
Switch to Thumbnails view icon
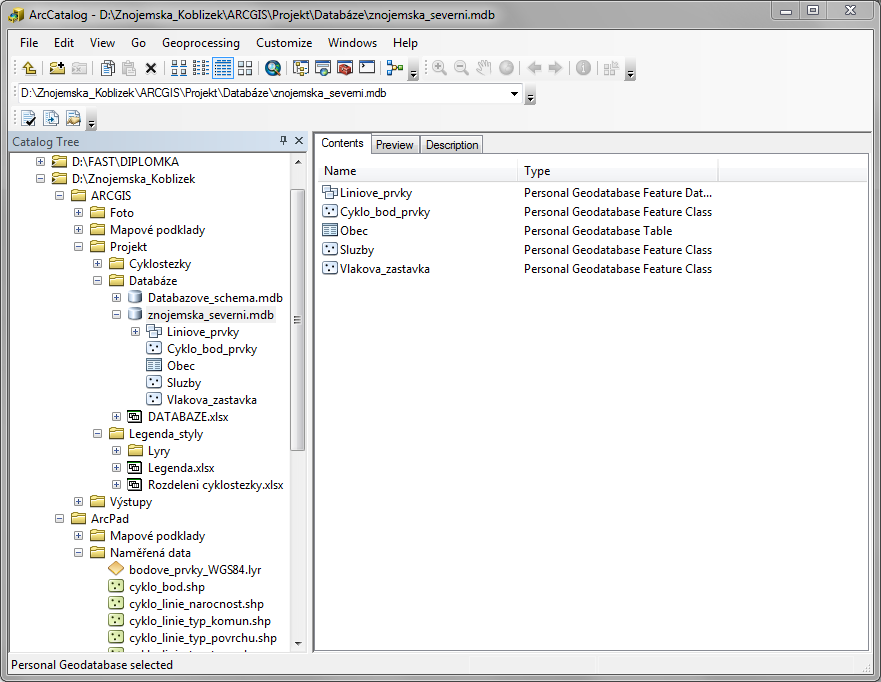(x=245, y=69)
